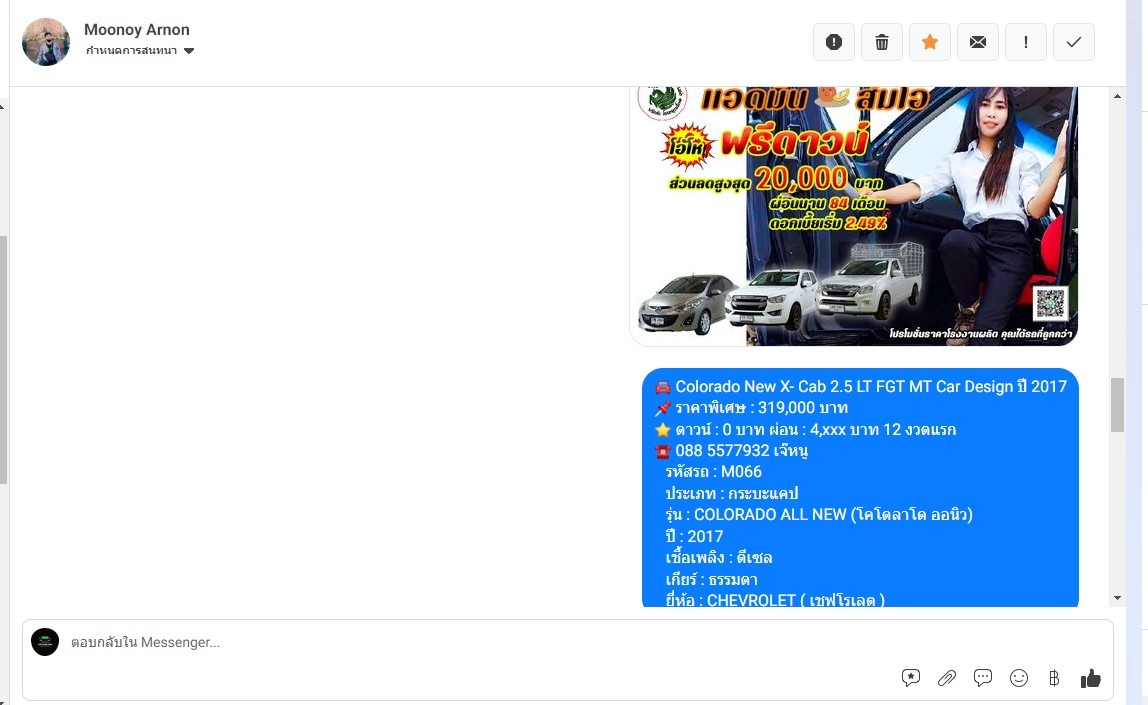Toggle the orange star favorite icon

(x=930, y=42)
